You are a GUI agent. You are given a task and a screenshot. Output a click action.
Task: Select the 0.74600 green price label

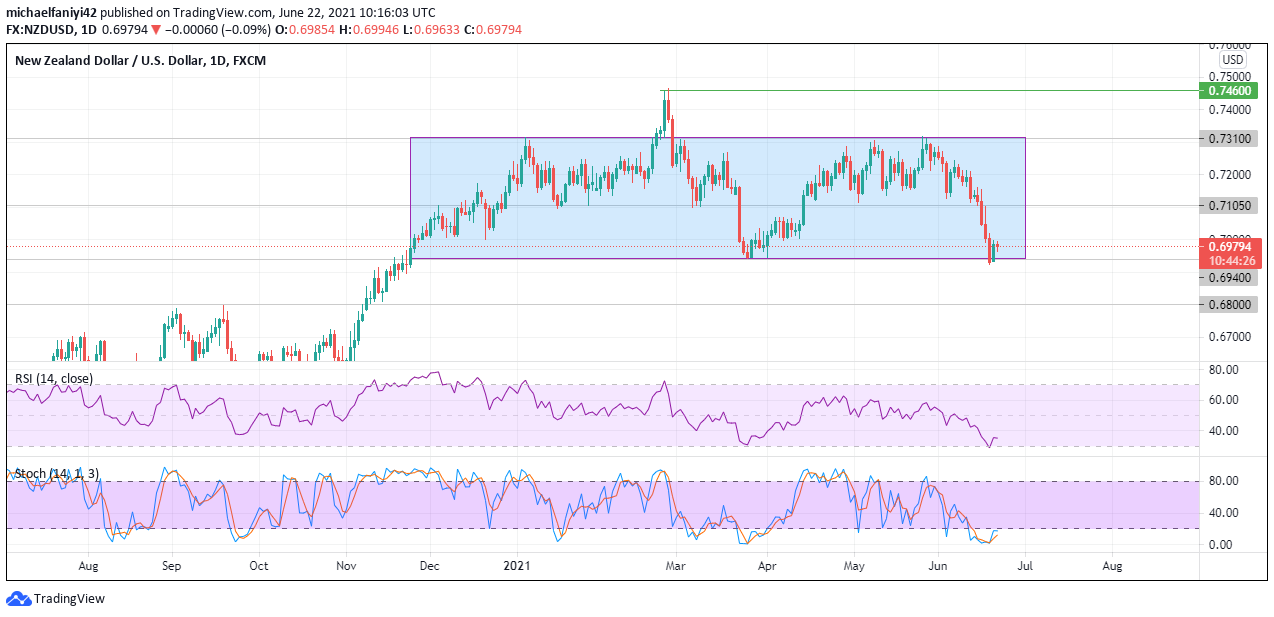point(1229,90)
